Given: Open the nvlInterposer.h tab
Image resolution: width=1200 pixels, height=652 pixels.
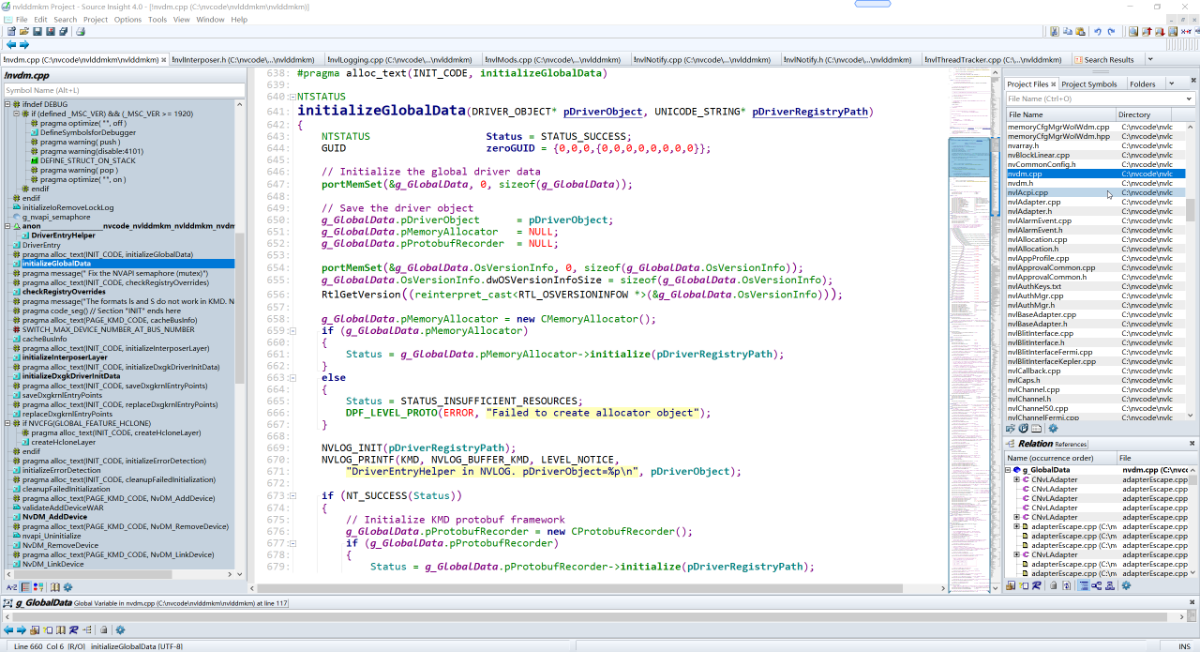Looking at the screenshot, I should click(x=248, y=60).
